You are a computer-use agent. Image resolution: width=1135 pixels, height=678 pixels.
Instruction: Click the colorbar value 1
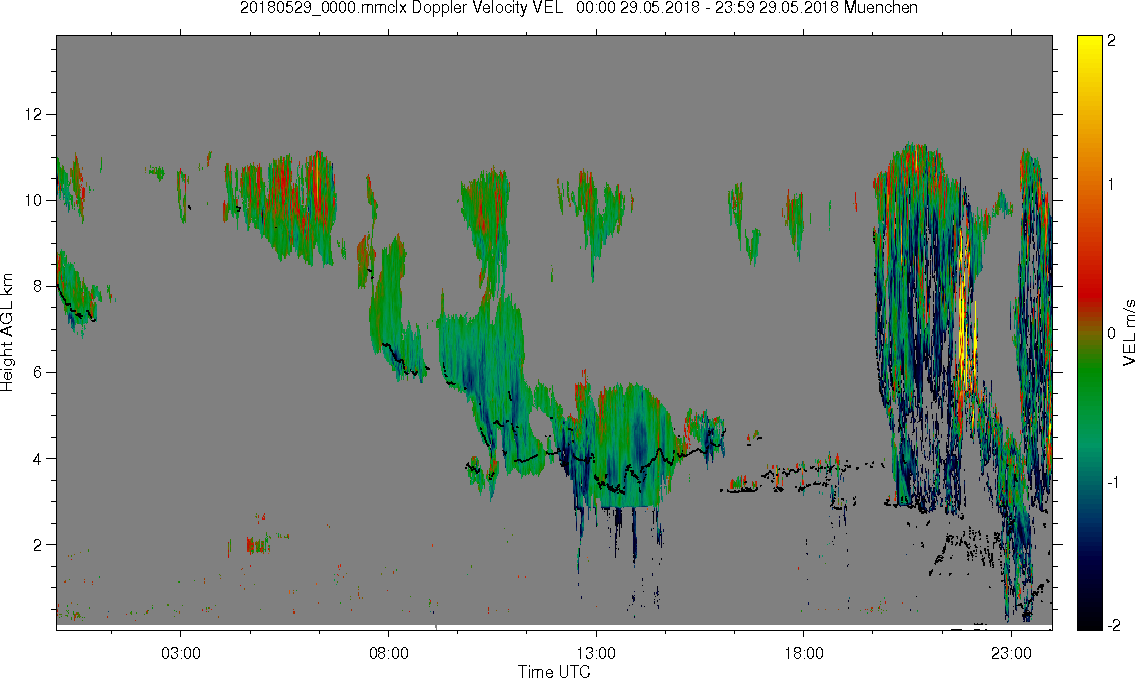[x=1112, y=185]
